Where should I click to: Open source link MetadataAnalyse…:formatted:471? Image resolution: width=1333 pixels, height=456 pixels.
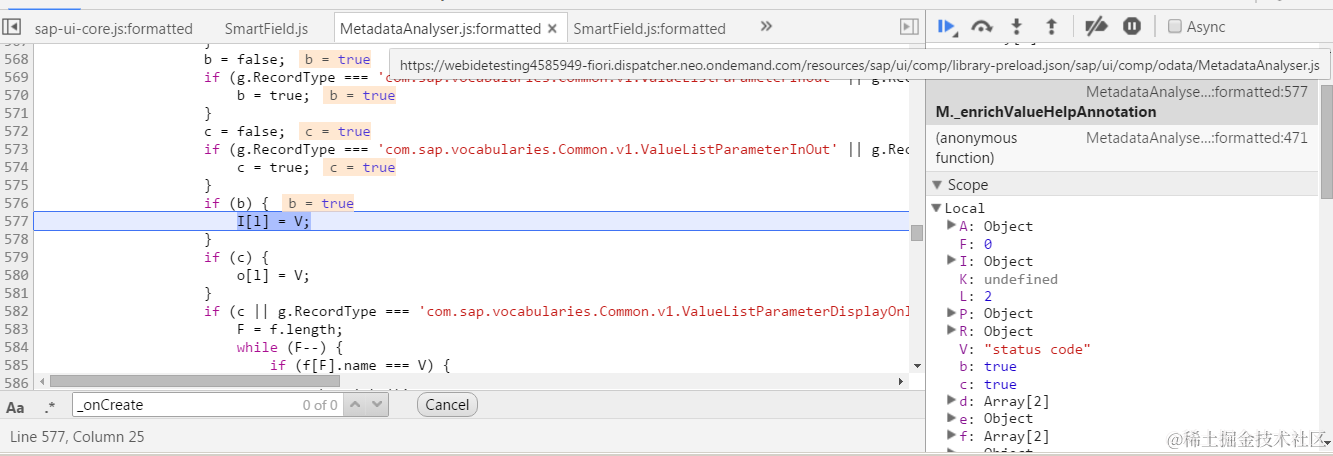[x=1197, y=138]
